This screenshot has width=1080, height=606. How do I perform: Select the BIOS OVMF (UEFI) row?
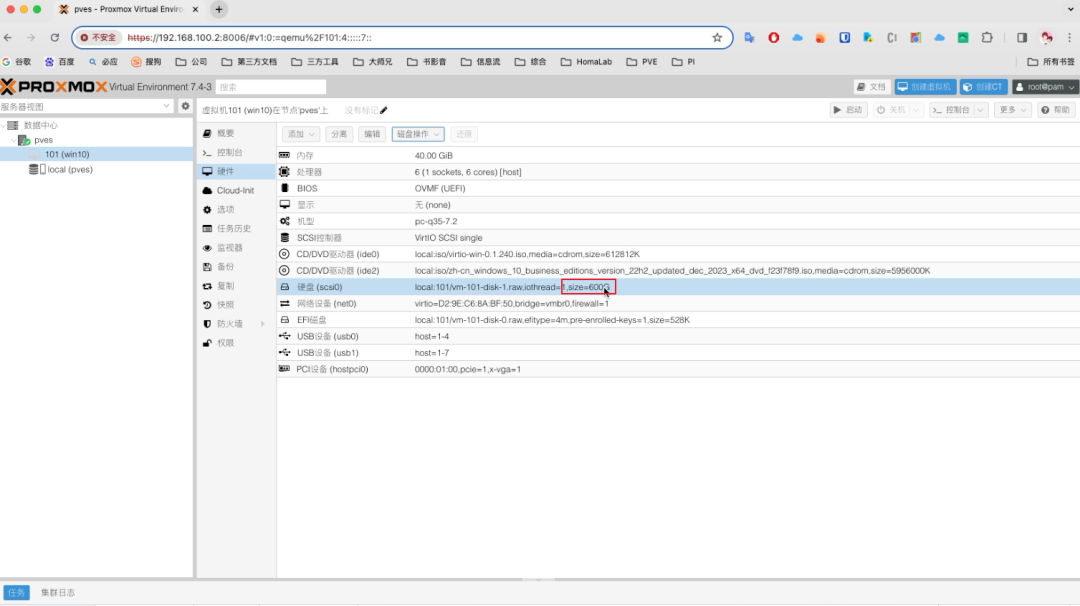tap(678, 189)
